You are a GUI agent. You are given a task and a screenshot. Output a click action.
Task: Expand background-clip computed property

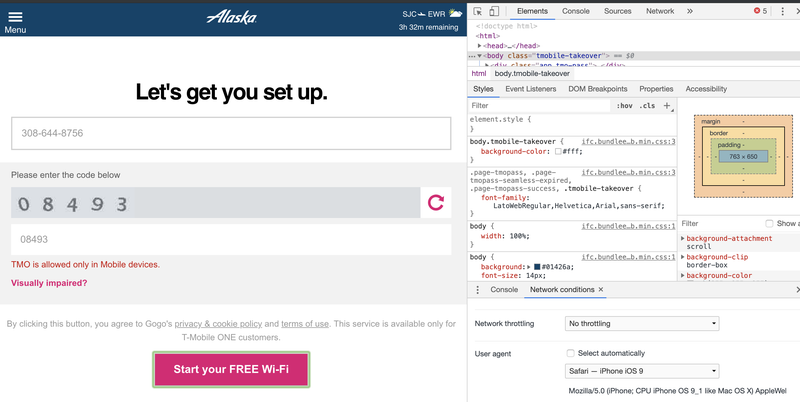point(683,257)
